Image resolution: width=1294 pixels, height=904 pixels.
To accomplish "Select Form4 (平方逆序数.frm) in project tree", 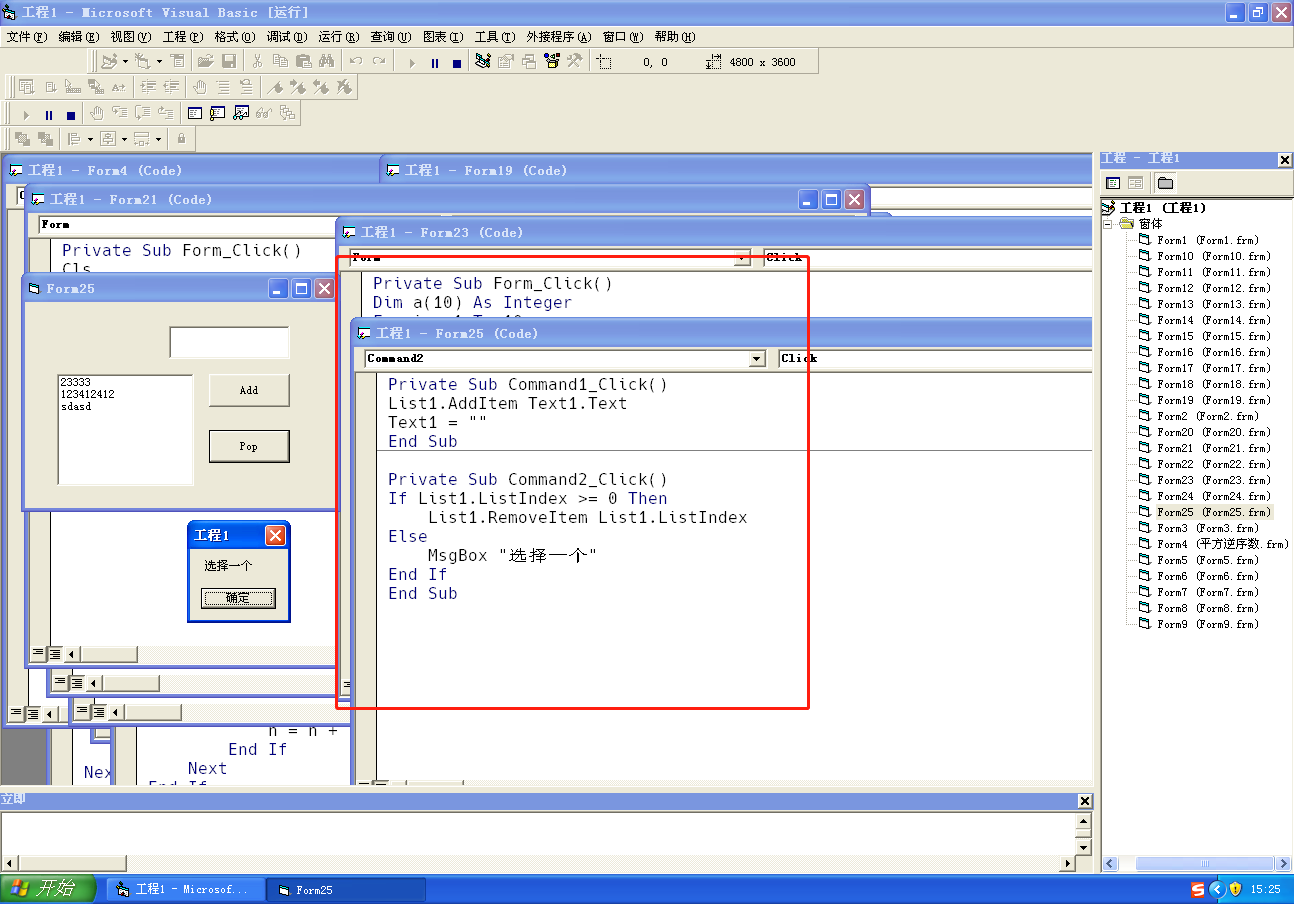I will 1222,544.
